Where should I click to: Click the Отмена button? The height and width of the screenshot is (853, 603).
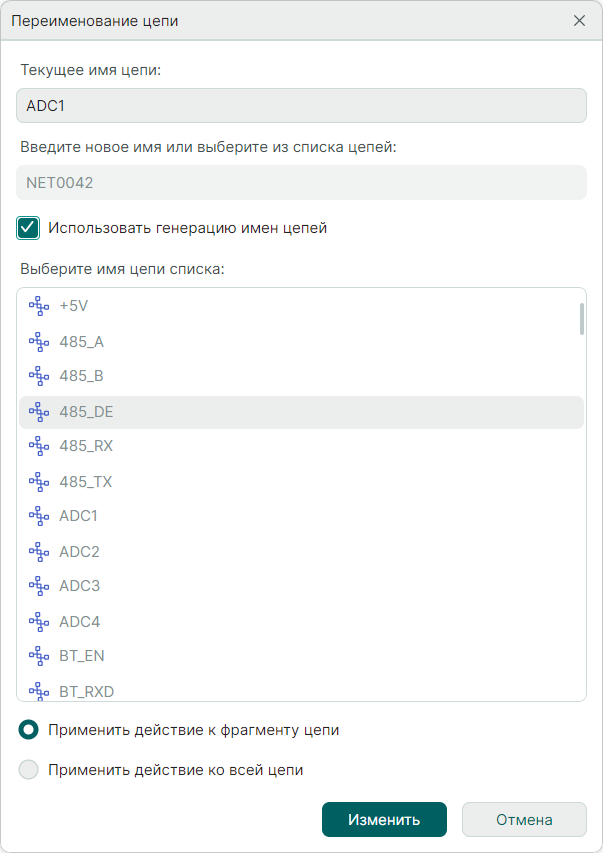tap(524, 820)
